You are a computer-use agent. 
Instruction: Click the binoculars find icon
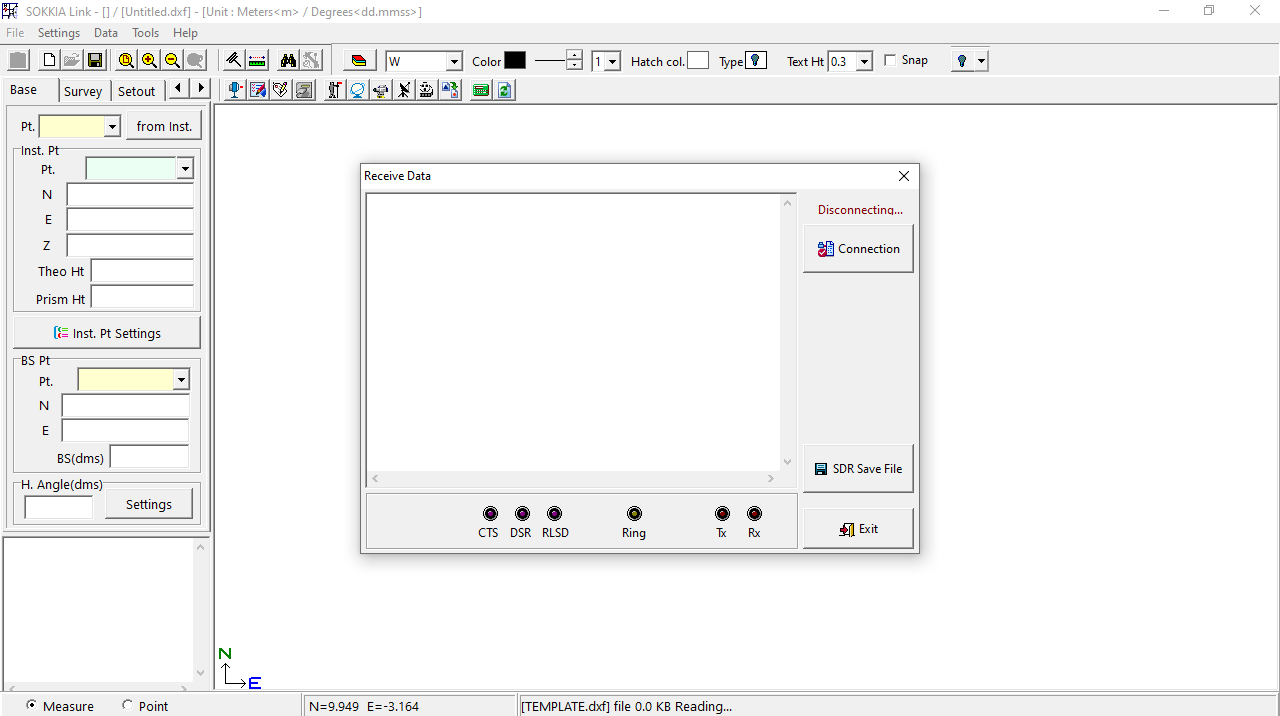point(288,60)
